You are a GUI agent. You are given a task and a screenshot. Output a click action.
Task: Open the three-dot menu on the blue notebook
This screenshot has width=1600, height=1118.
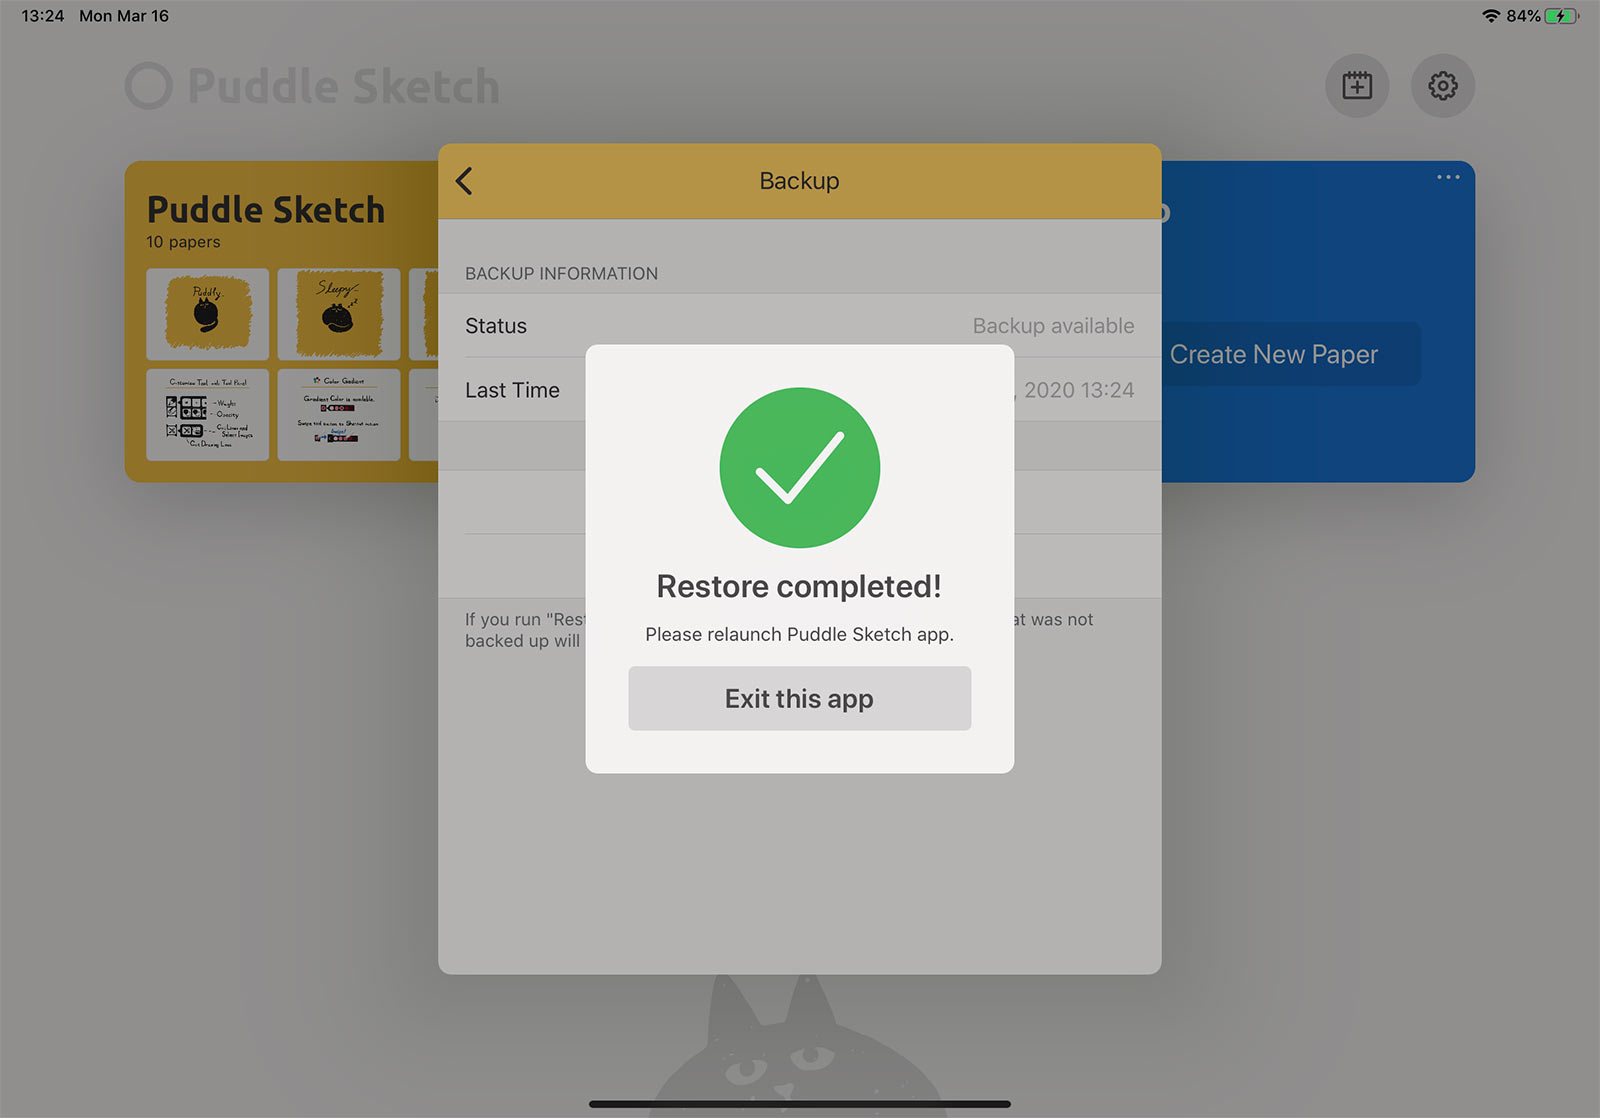click(x=1448, y=177)
